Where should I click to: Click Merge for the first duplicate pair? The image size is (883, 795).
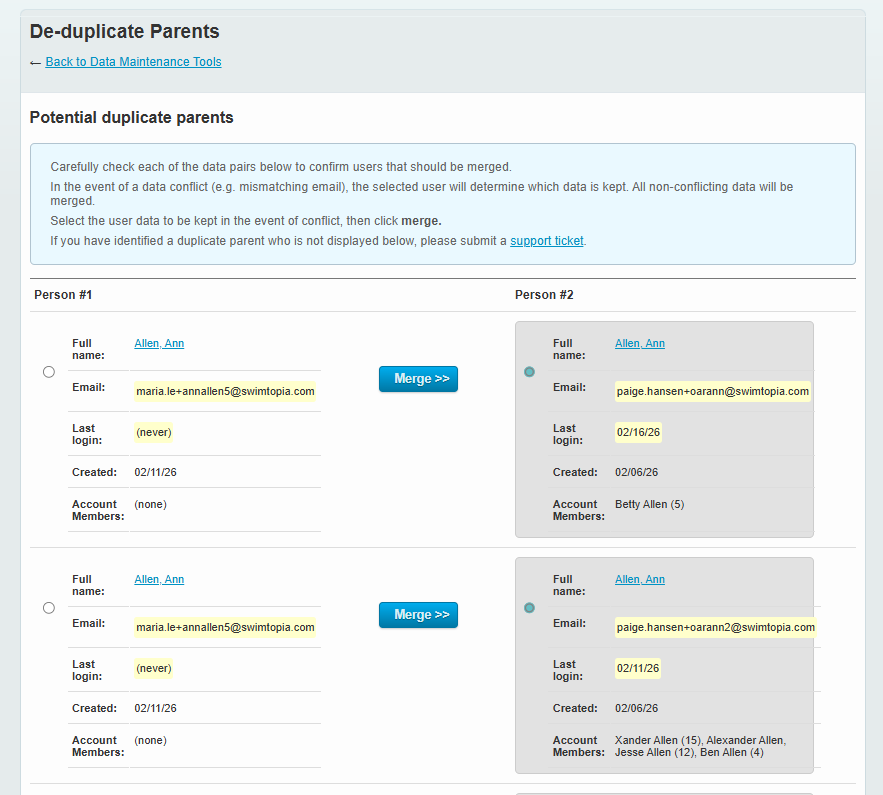[418, 379]
